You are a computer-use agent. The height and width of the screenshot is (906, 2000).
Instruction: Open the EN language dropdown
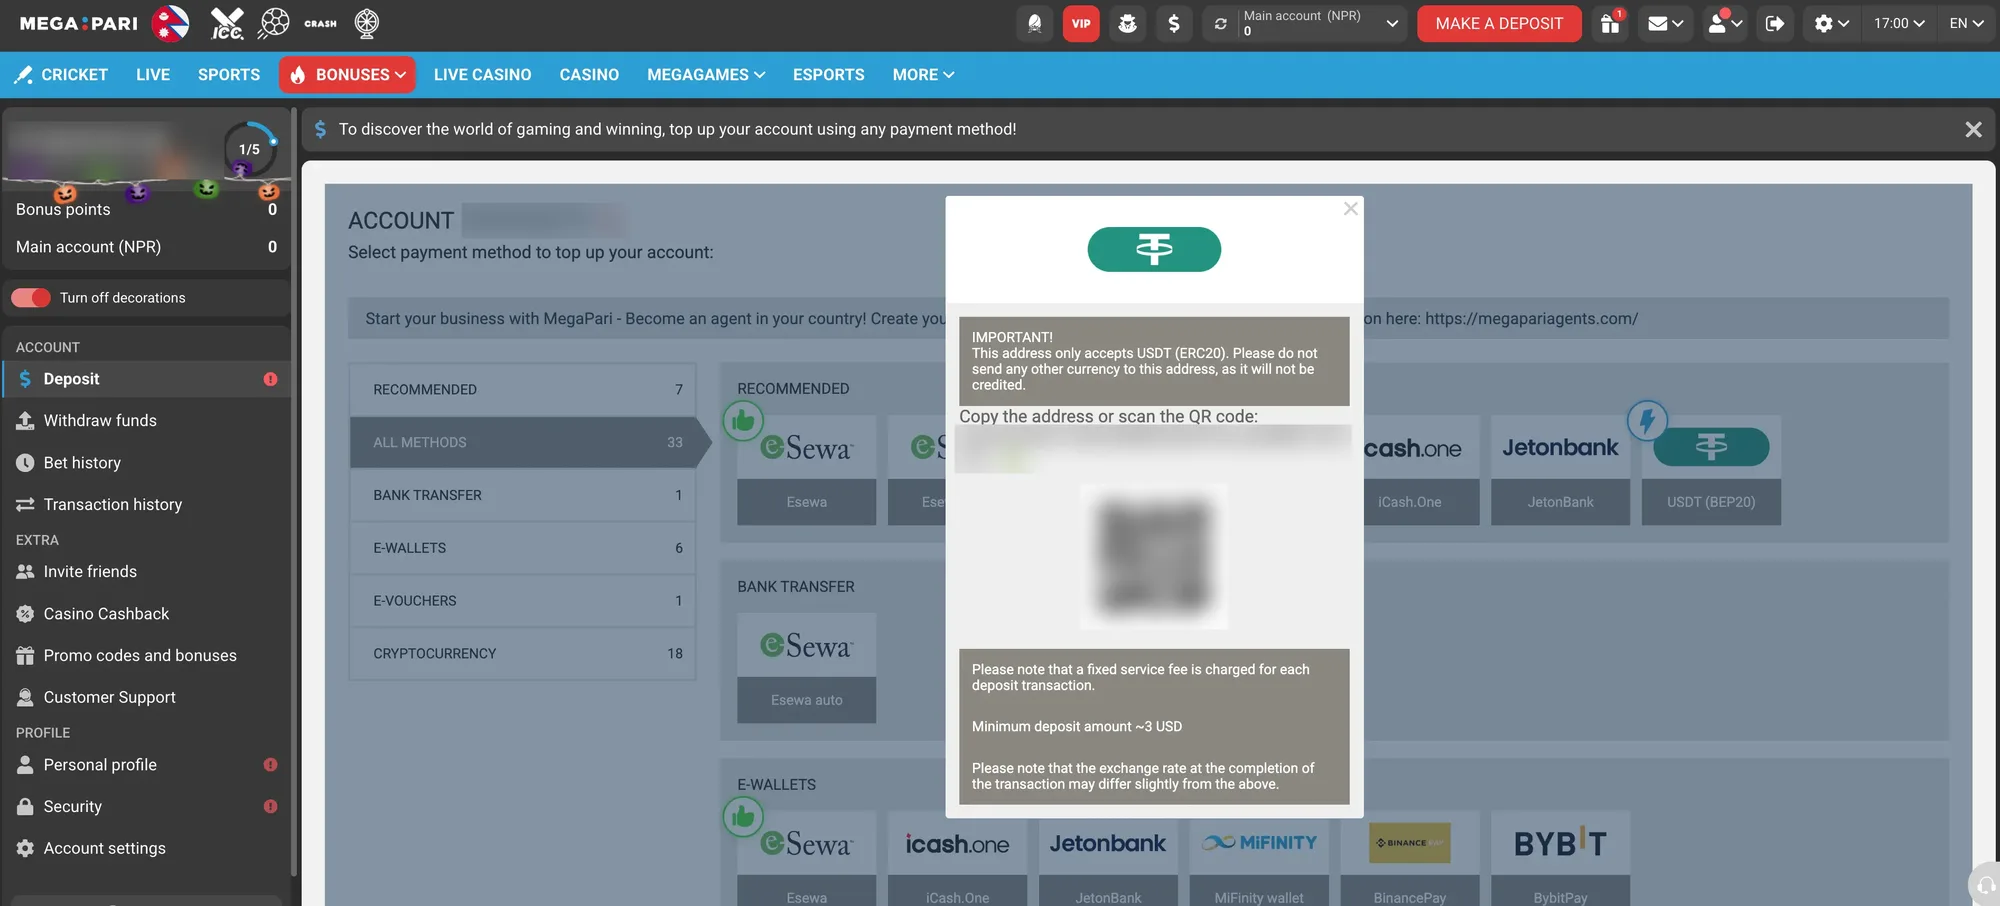pyautogui.click(x=1966, y=24)
